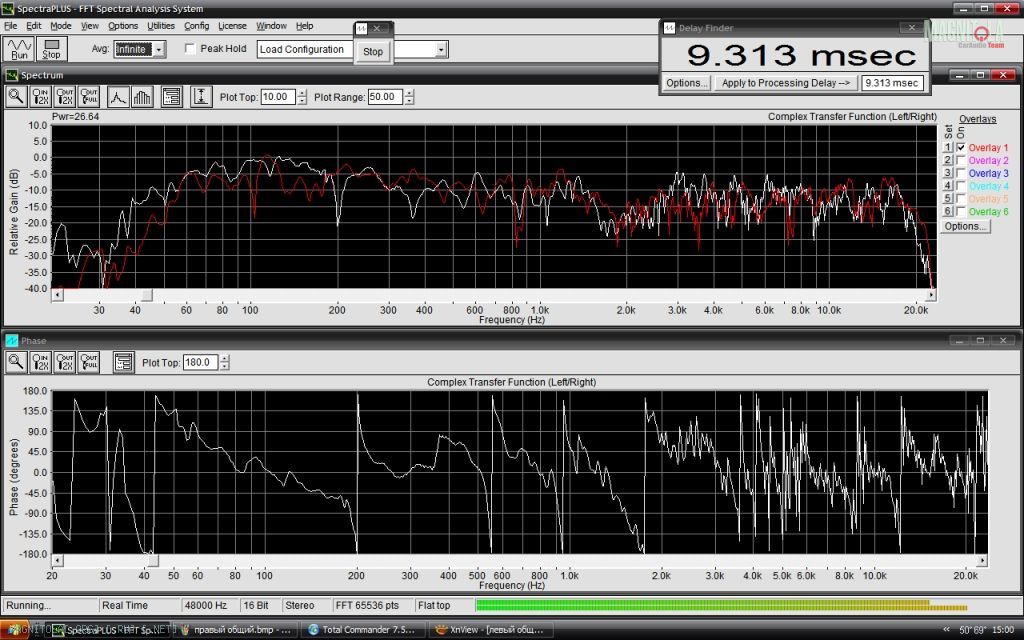The width and height of the screenshot is (1024, 640).
Task: Open the Avg Infinite dropdown
Action: [x=159, y=50]
